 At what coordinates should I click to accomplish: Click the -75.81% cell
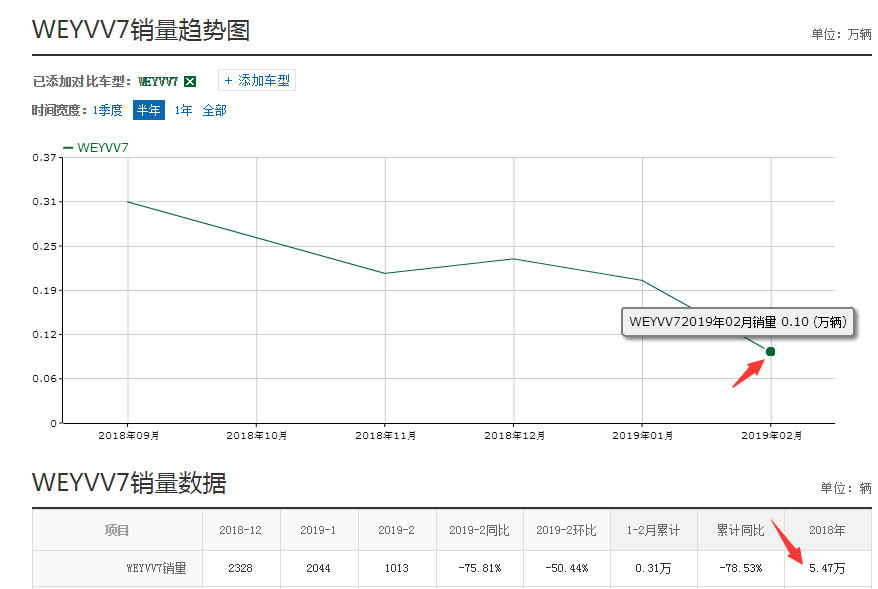(x=479, y=568)
